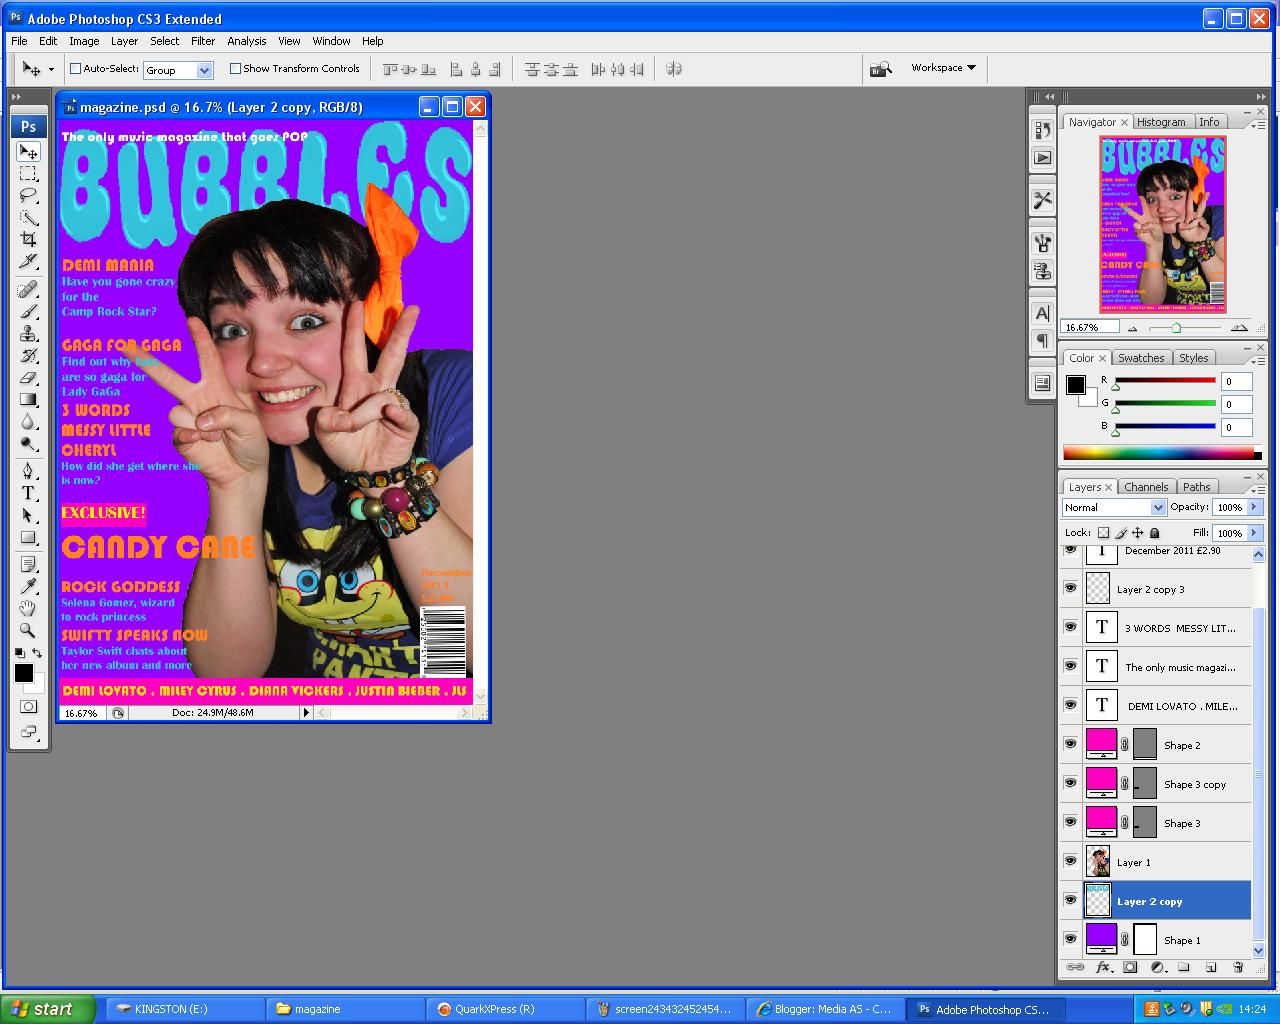Select the Notes tool

pos(28,564)
